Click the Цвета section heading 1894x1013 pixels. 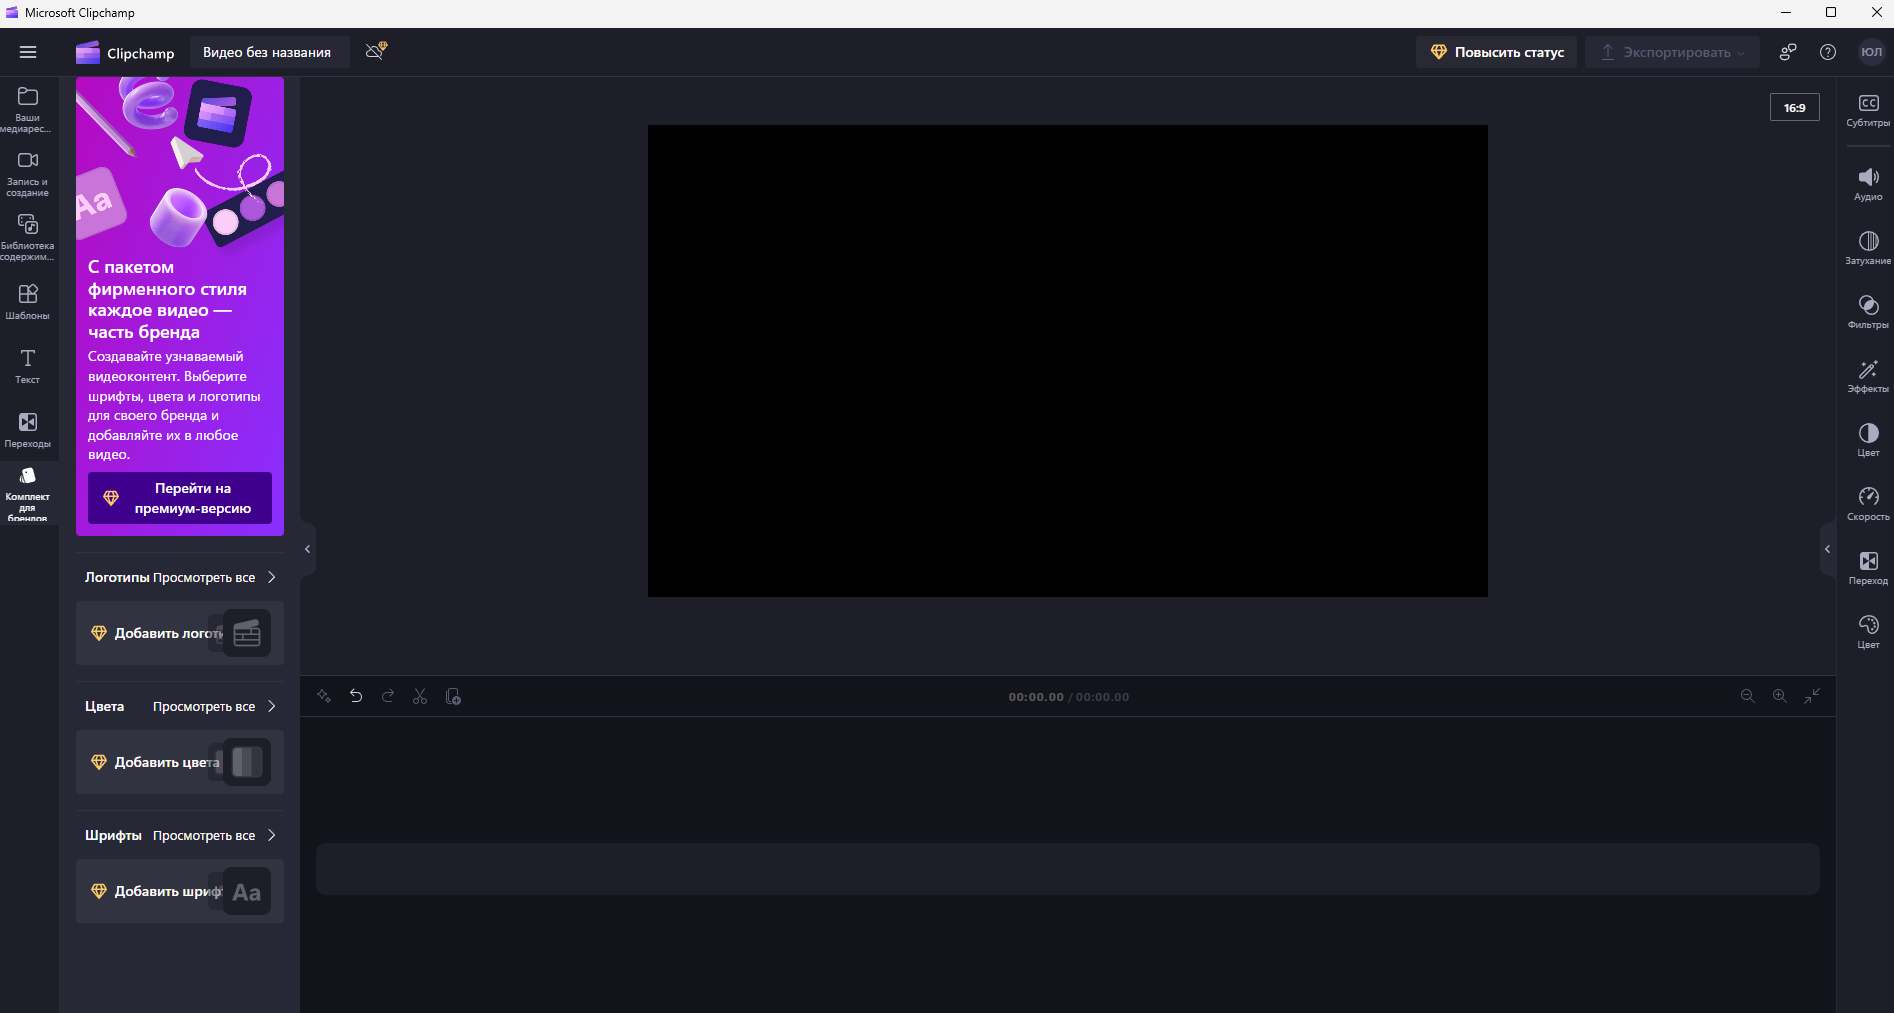(x=104, y=706)
